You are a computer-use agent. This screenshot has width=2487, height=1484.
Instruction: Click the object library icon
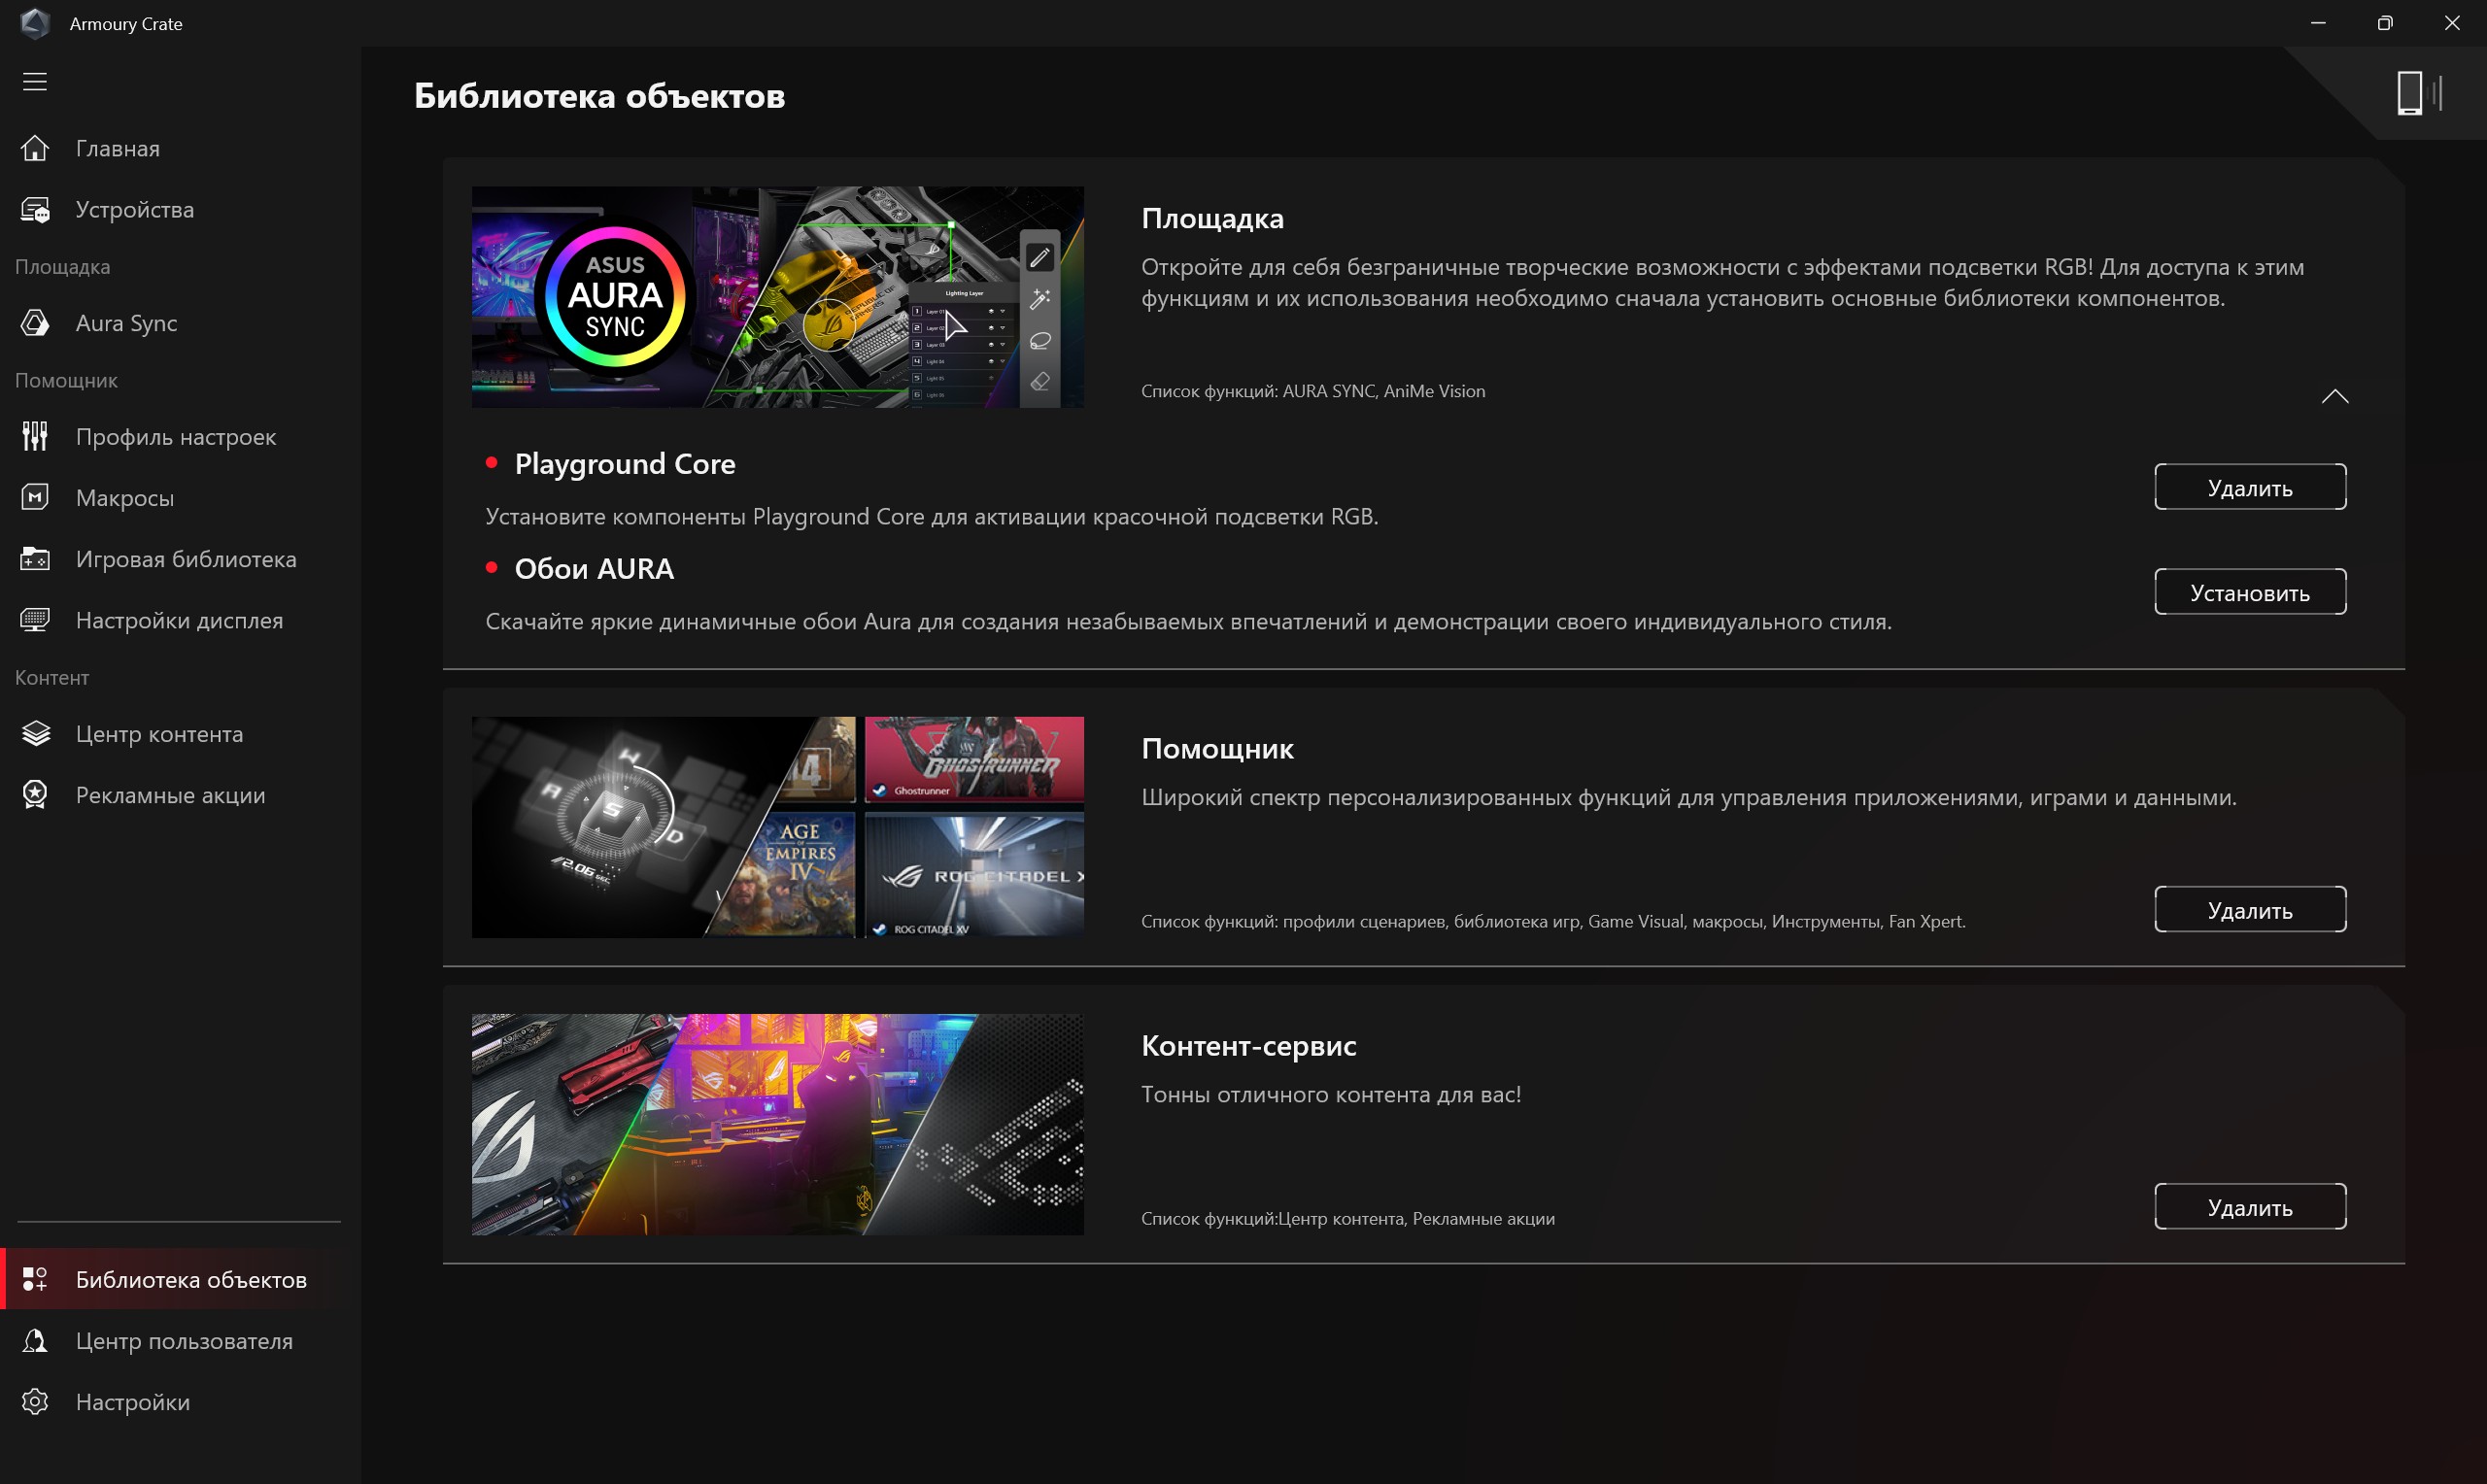click(35, 1279)
